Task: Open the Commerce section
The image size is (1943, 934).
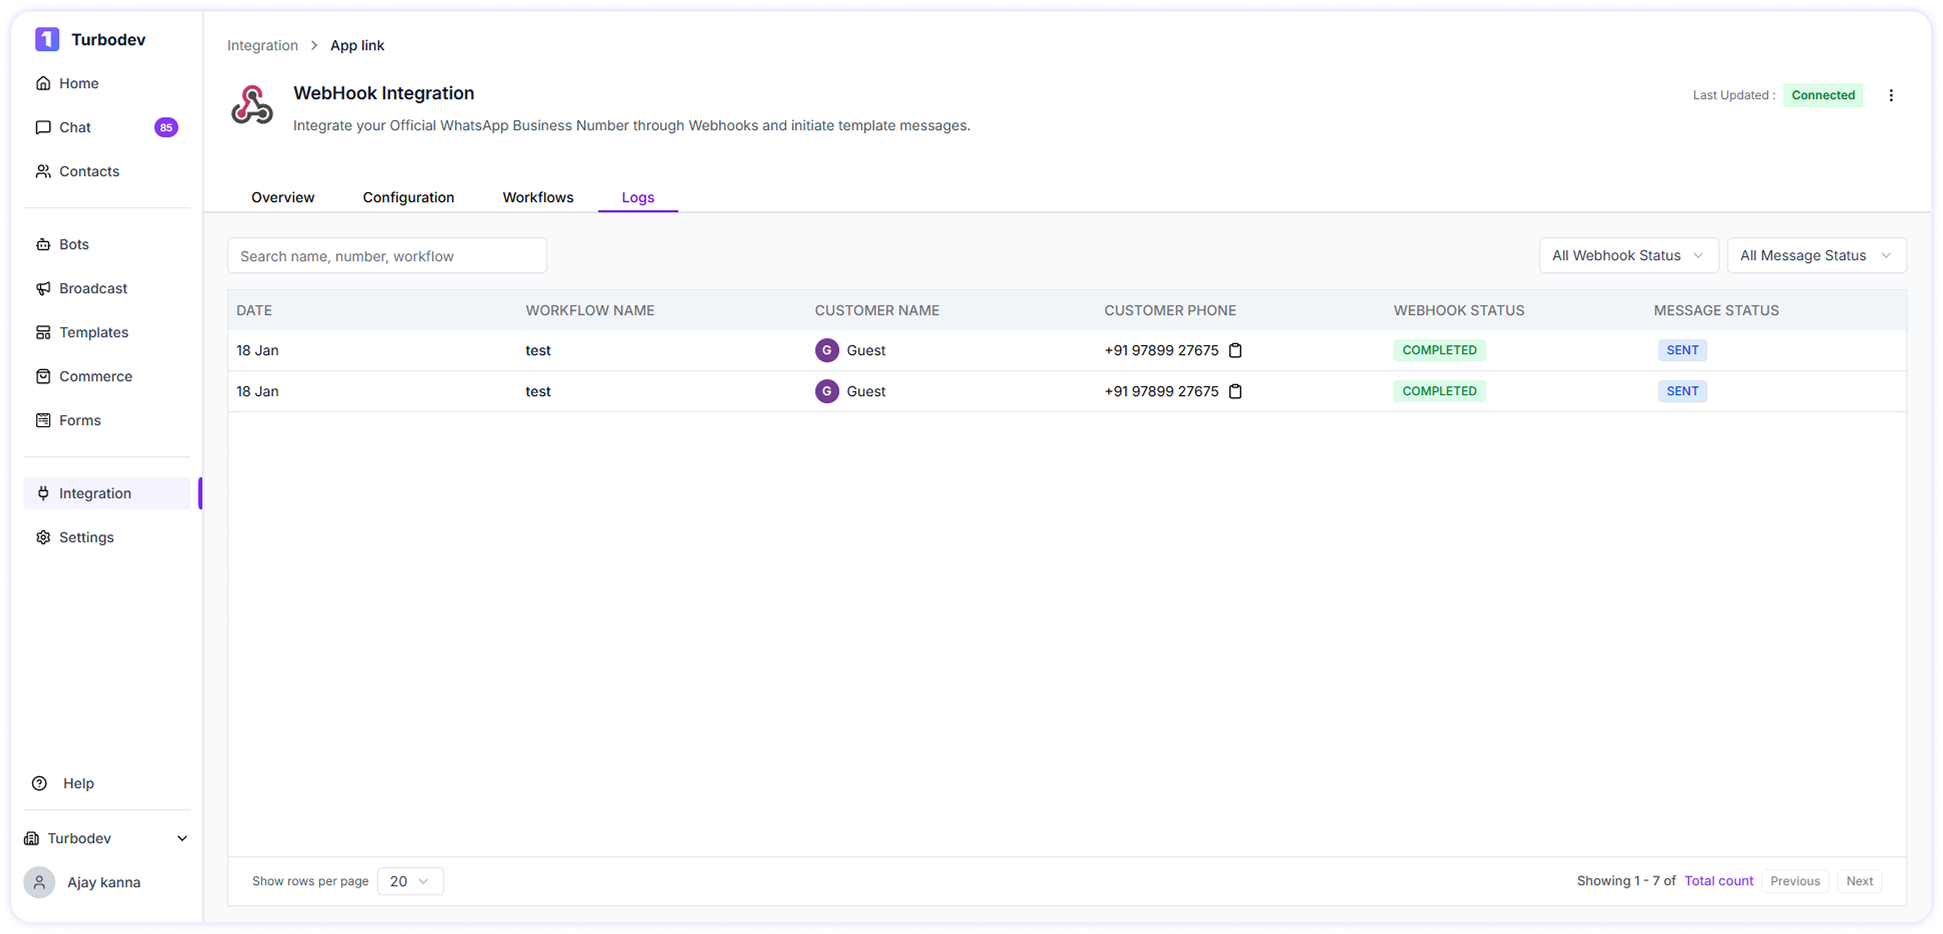Action: 95,376
